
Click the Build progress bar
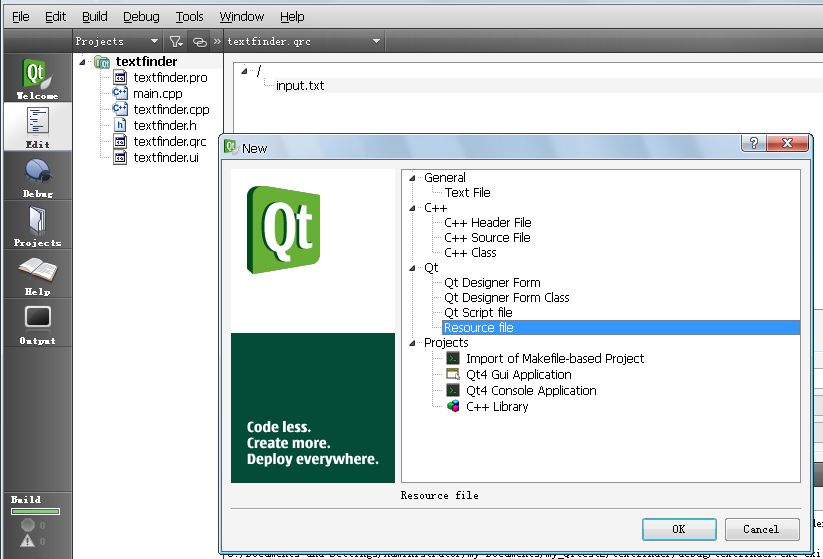tap(35, 511)
